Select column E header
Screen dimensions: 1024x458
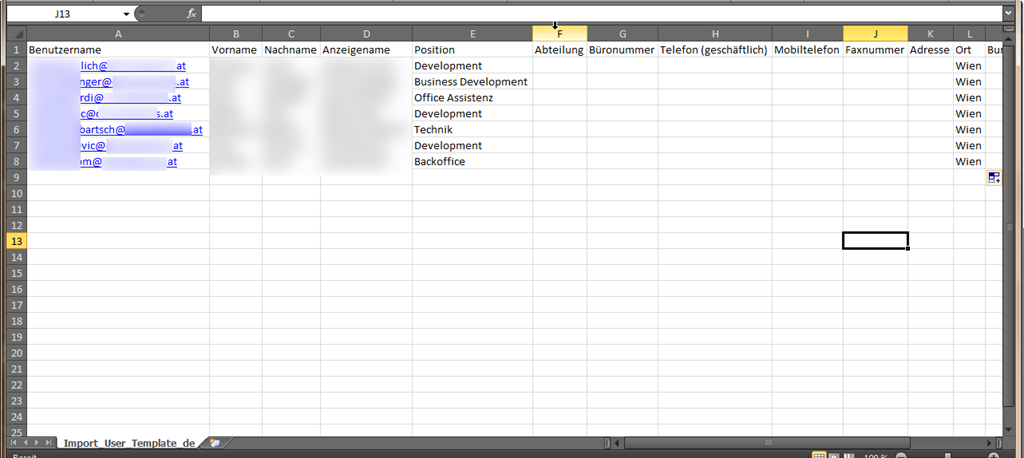click(472, 33)
